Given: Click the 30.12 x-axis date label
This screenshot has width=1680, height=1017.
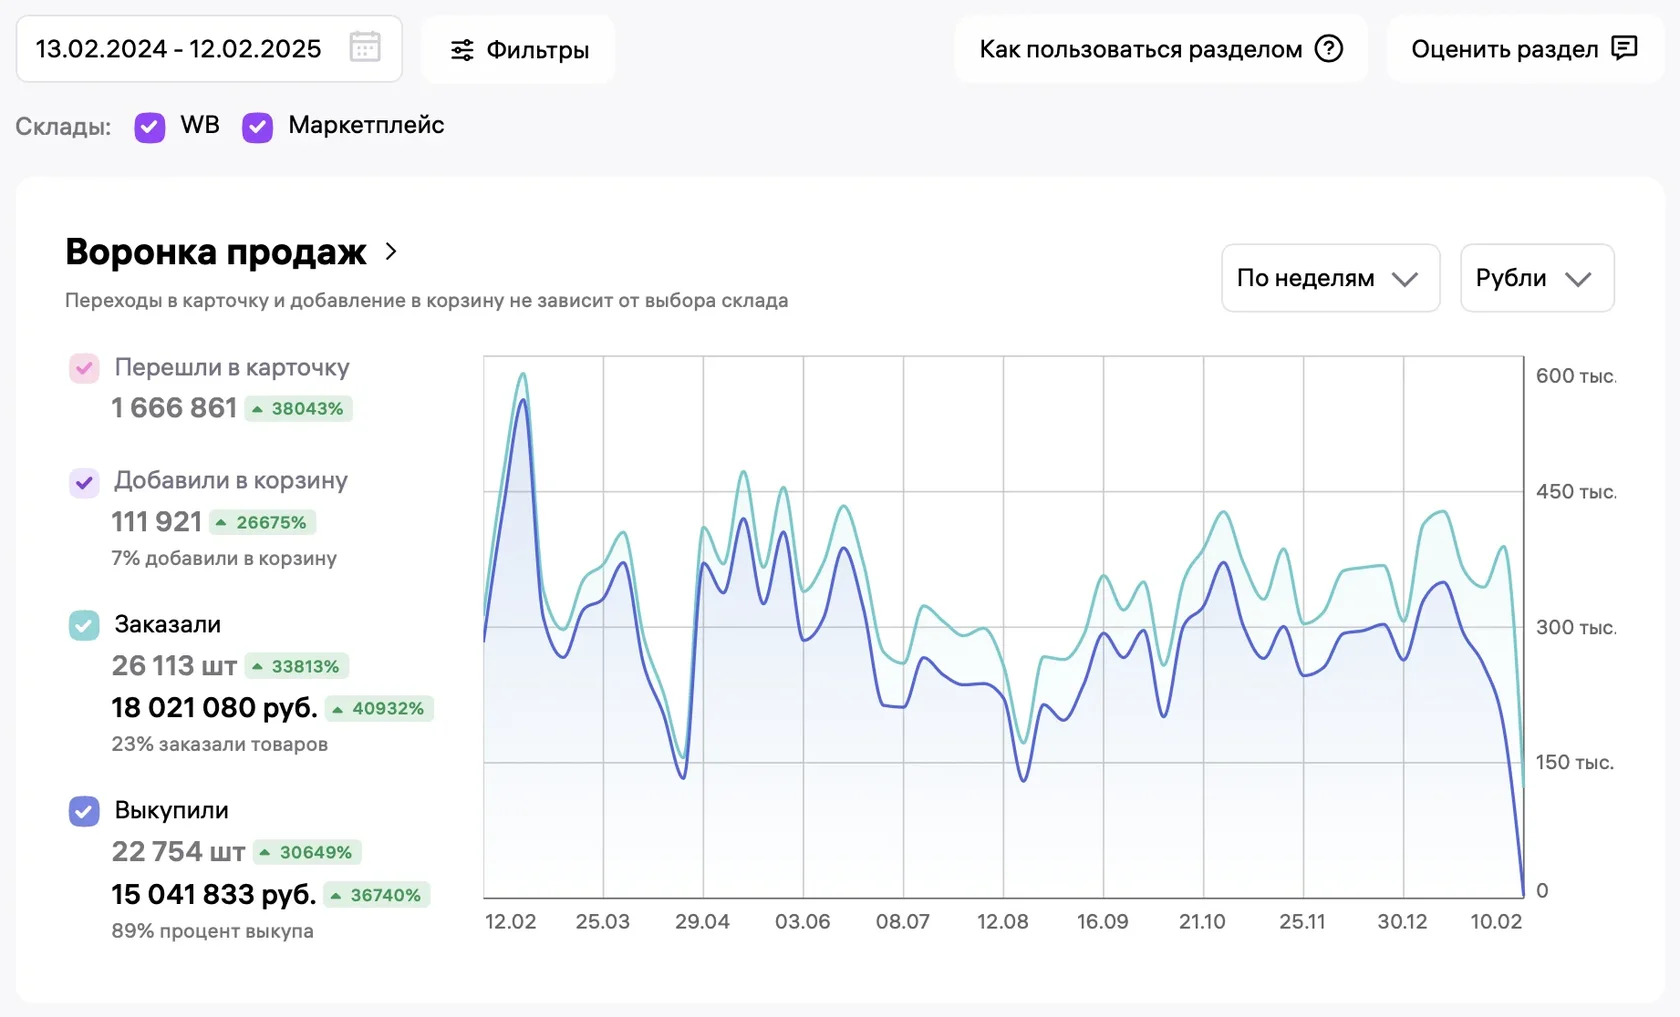Looking at the screenshot, I should pos(1402,922).
